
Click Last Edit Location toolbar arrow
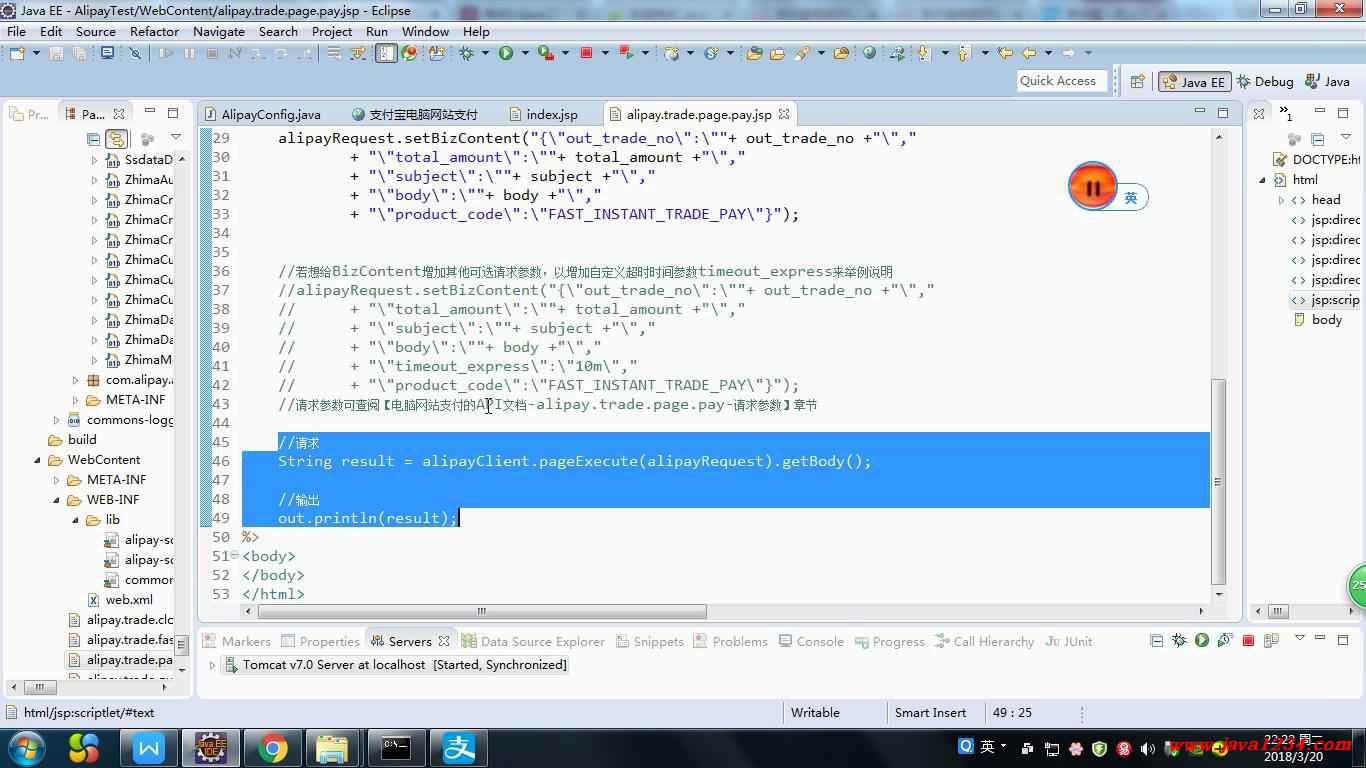tap(1004, 53)
